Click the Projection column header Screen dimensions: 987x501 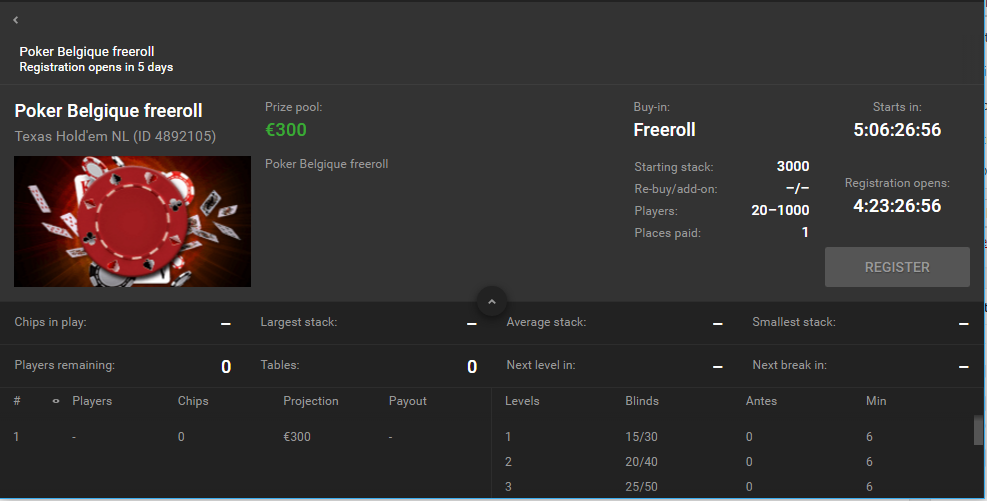coord(311,401)
